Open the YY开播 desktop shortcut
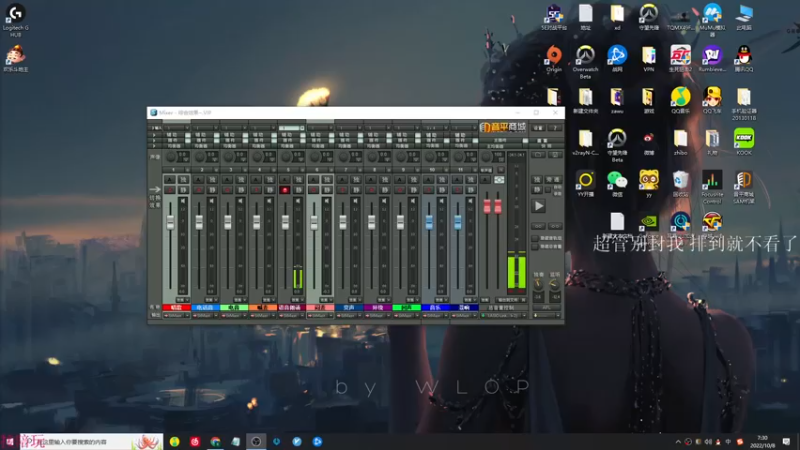Image resolution: width=800 pixels, height=450 pixels. point(585,184)
